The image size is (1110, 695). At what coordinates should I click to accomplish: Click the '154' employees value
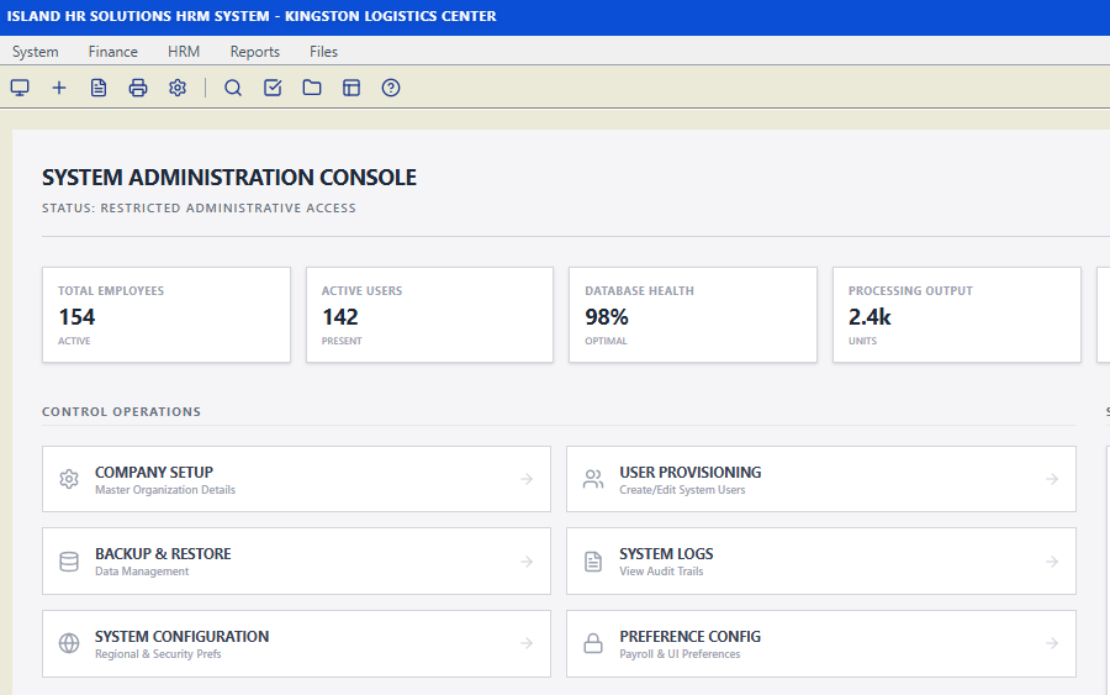click(76, 317)
